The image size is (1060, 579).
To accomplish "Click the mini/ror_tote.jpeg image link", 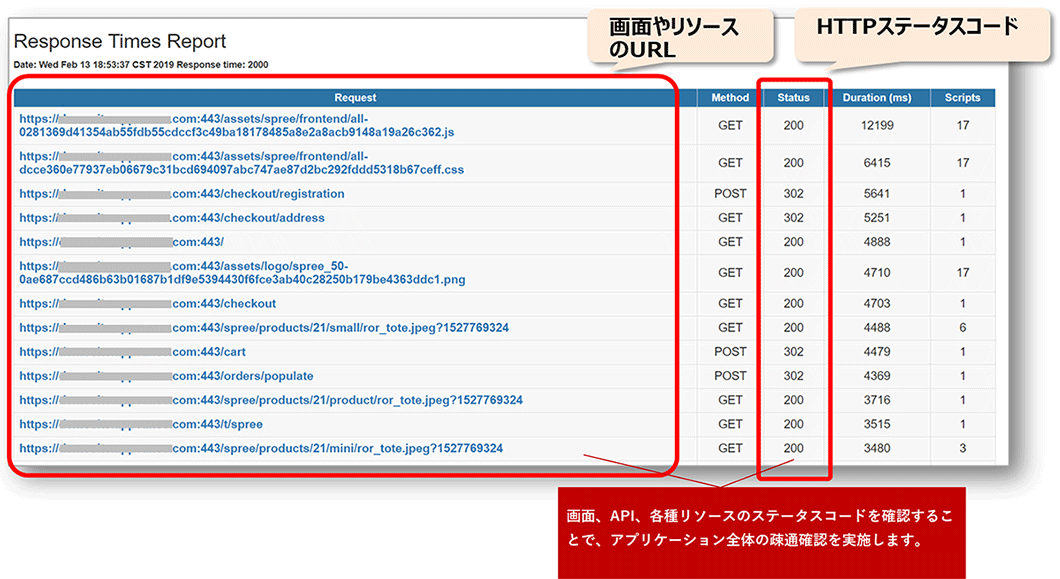I will 261,449.
